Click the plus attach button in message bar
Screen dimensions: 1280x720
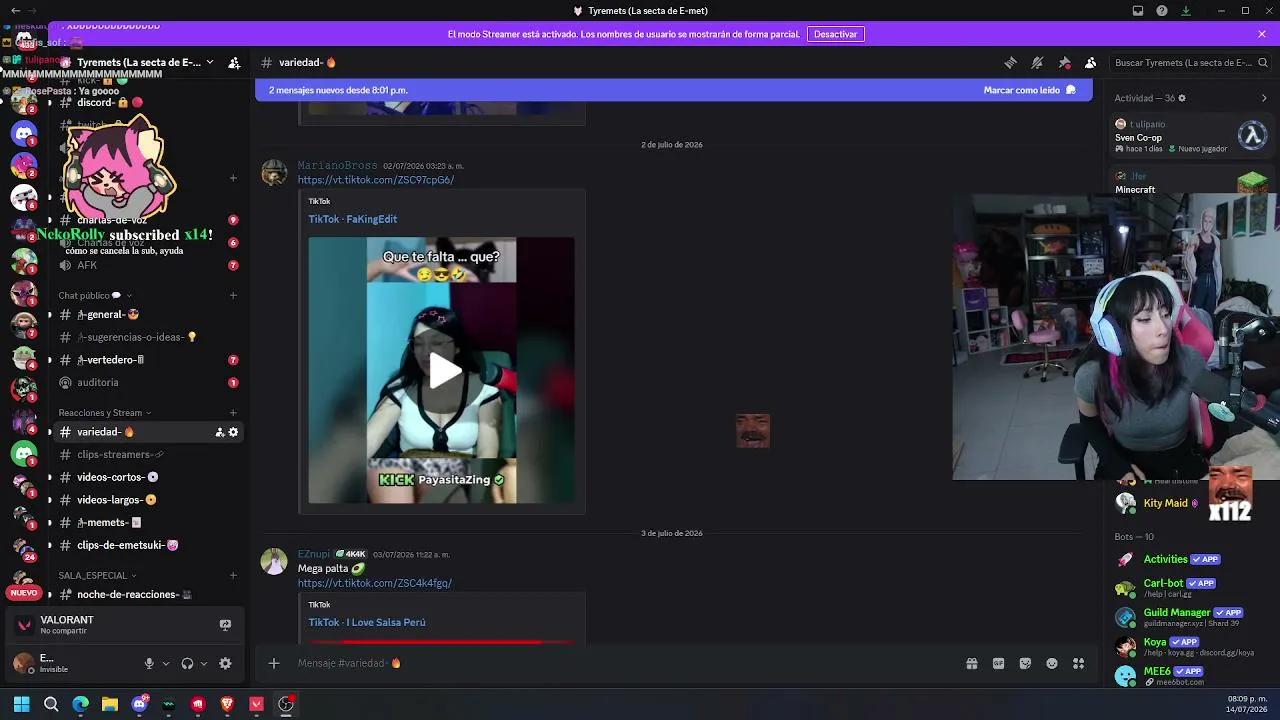click(273, 663)
